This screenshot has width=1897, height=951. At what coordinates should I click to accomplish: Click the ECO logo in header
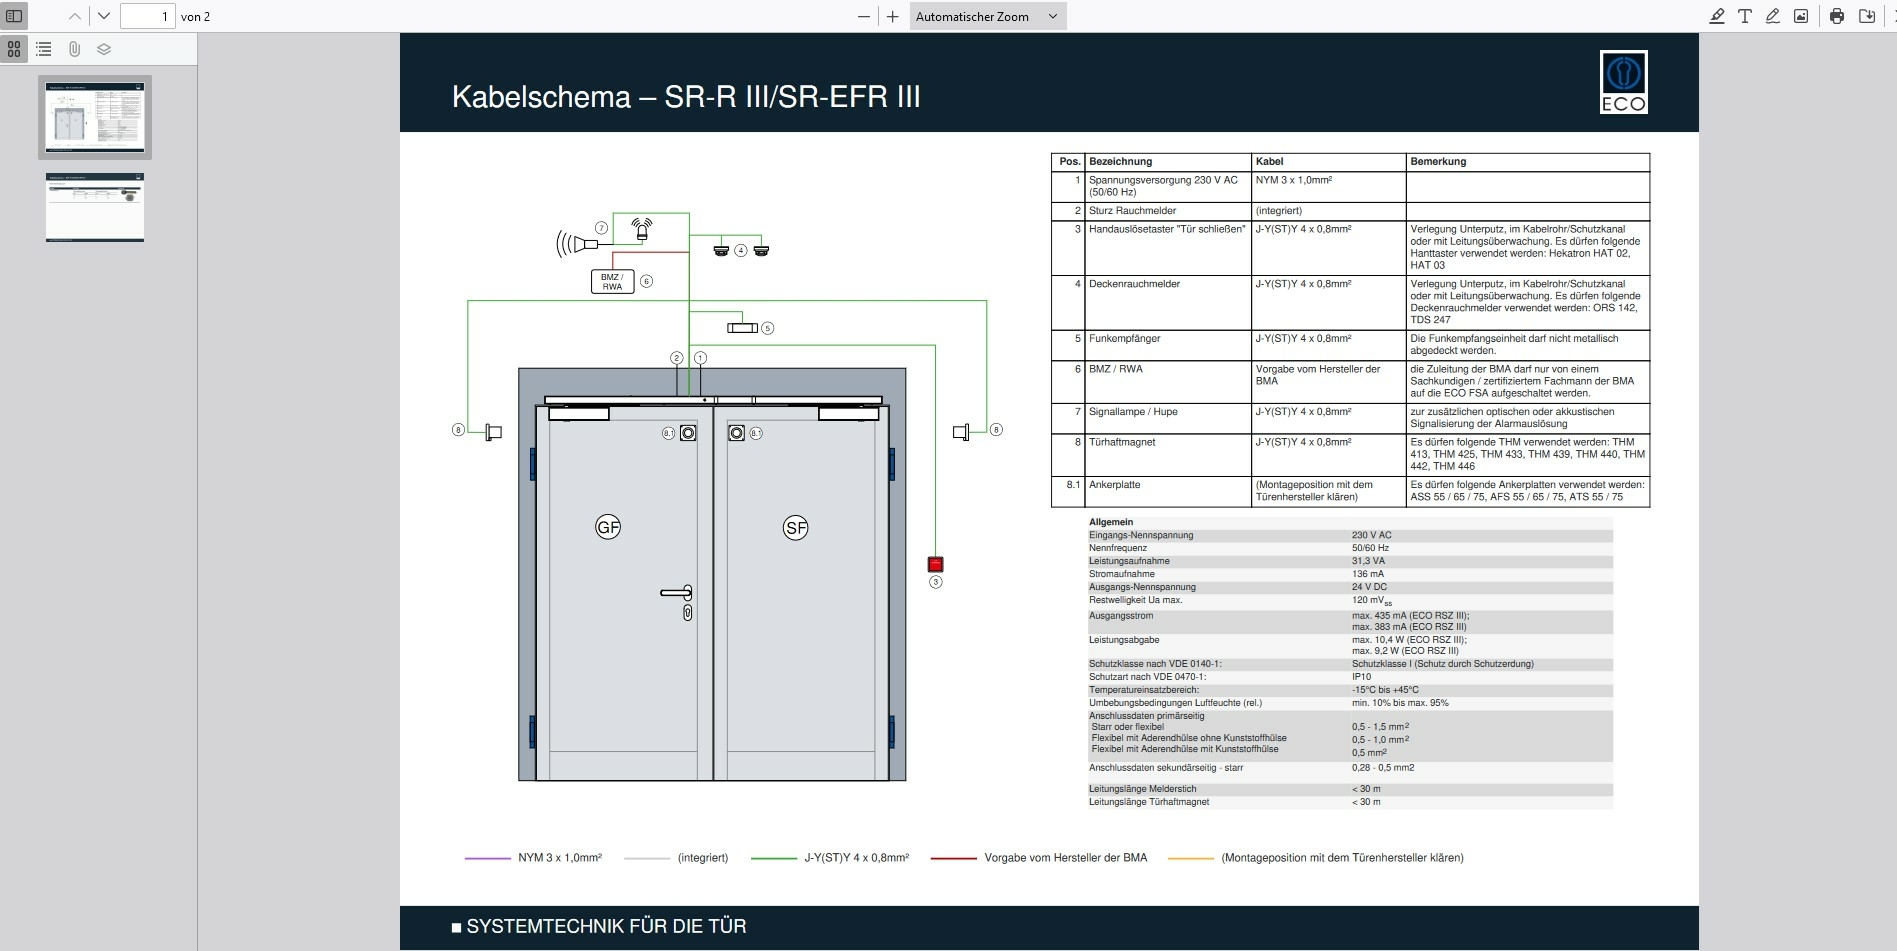point(1623,82)
